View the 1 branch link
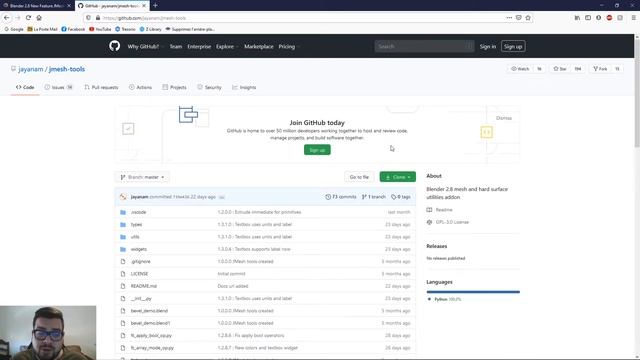The width and height of the screenshot is (640, 360). (x=373, y=197)
